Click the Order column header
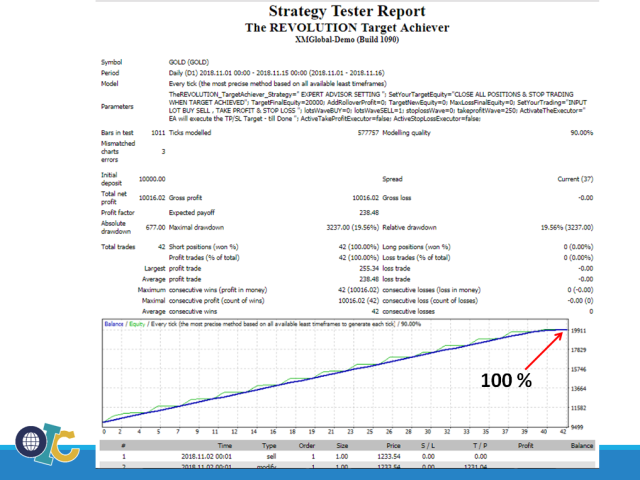The image size is (640, 480). pyautogui.click(x=307, y=445)
